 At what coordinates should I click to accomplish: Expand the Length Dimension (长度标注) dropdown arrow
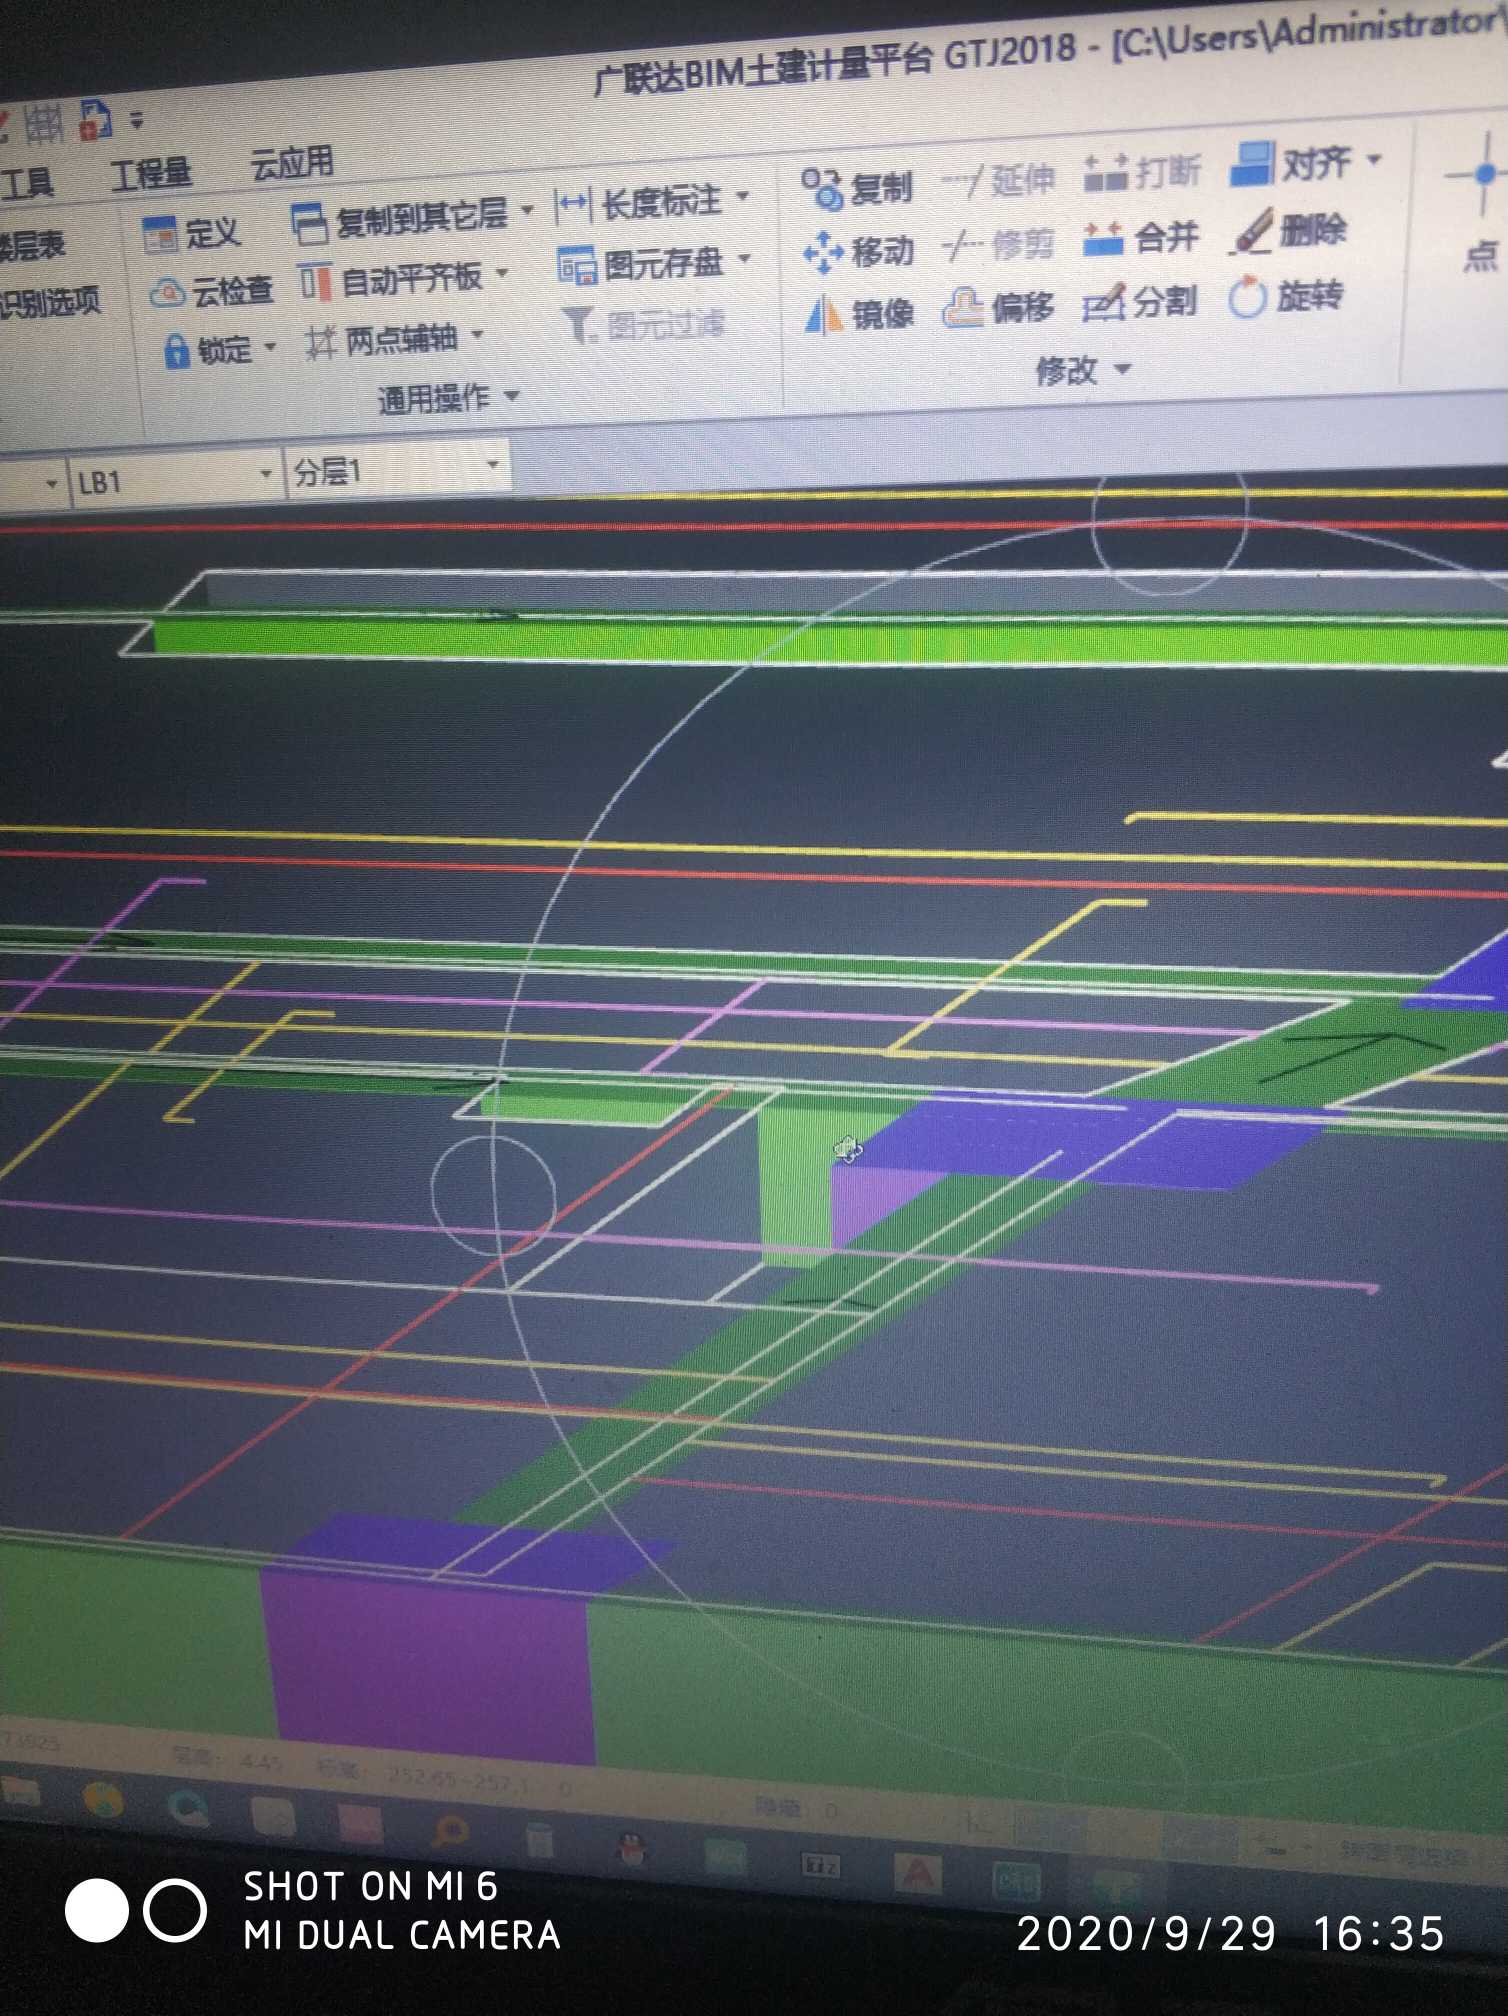click(742, 196)
